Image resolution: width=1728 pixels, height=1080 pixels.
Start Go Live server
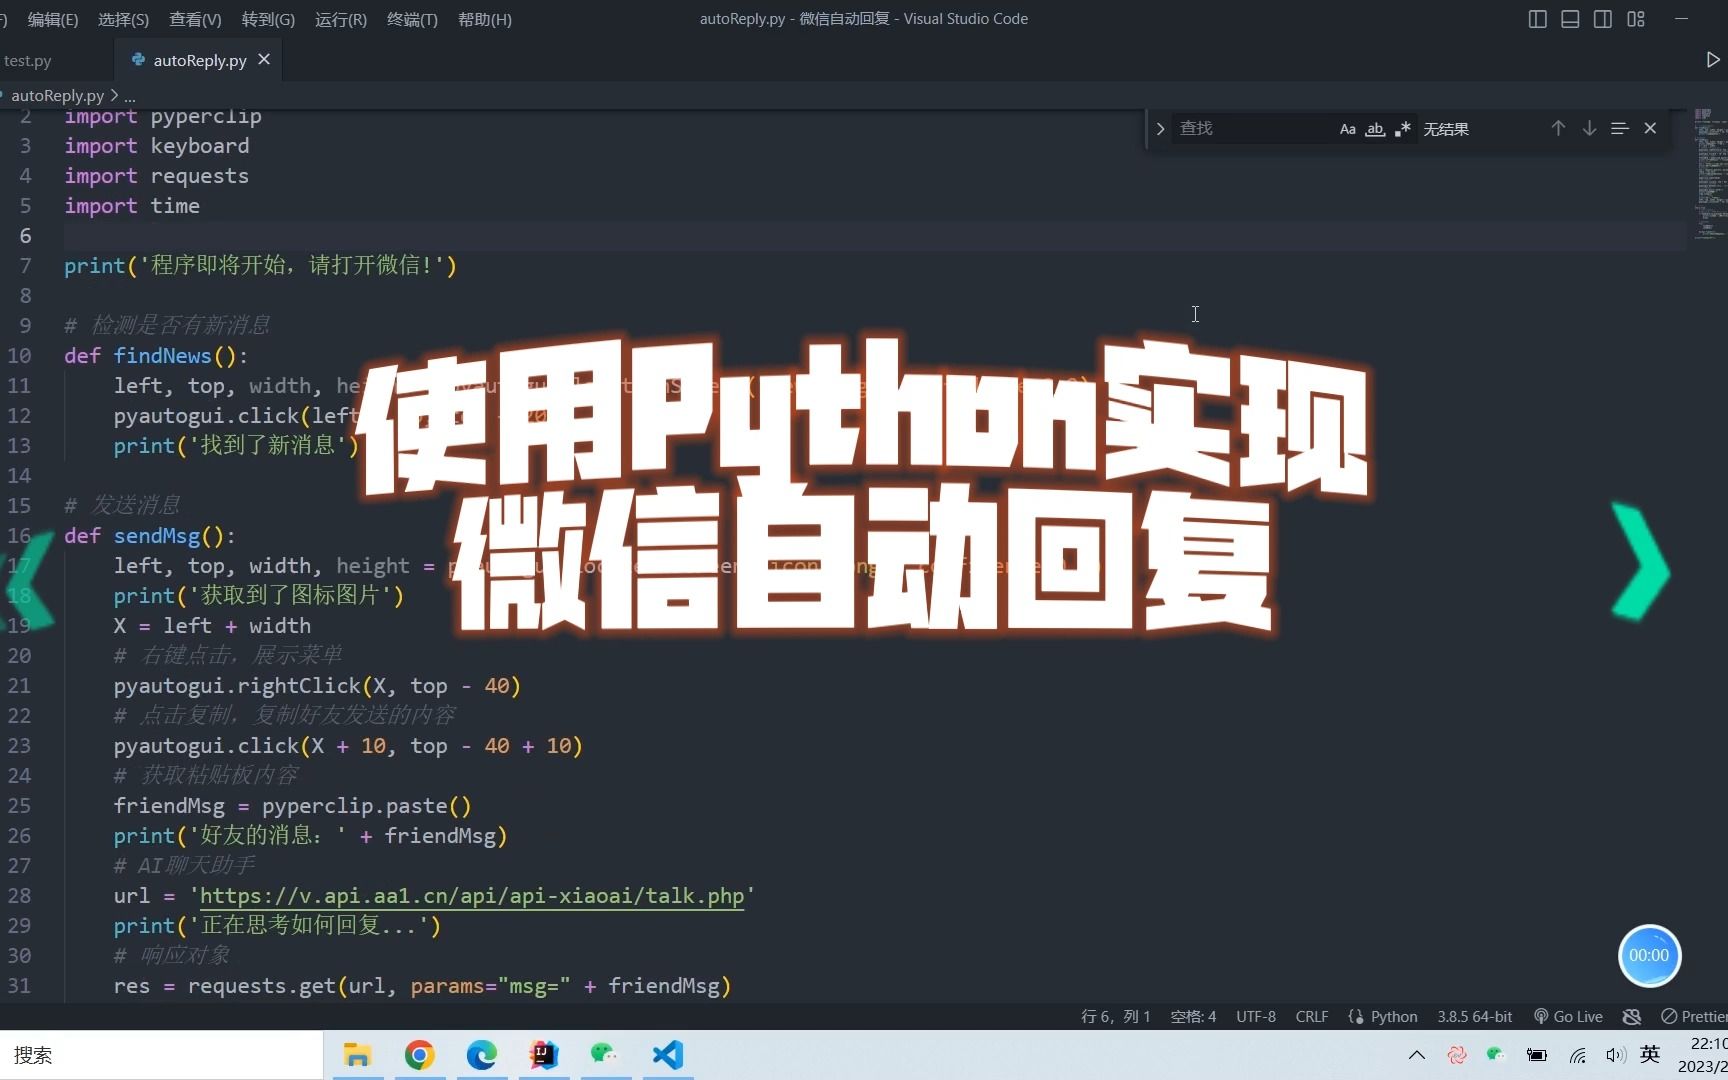click(1568, 1016)
